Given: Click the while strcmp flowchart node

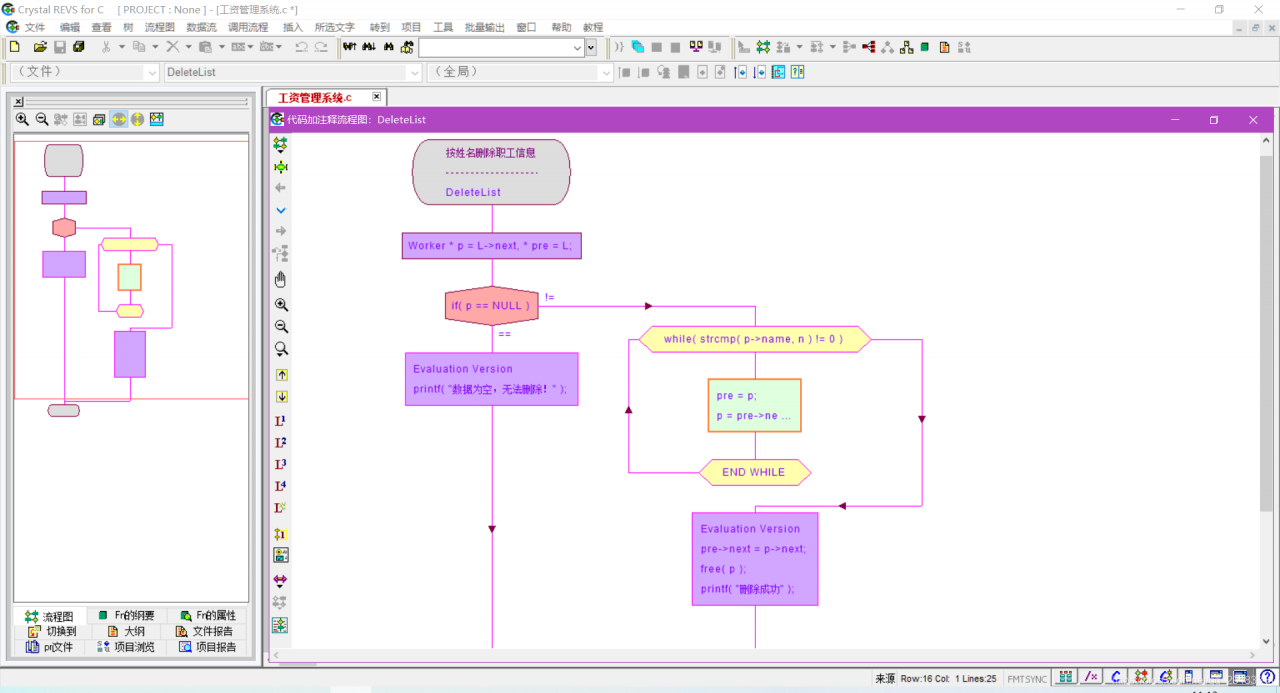Looking at the screenshot, I should (x=754, y=339).
